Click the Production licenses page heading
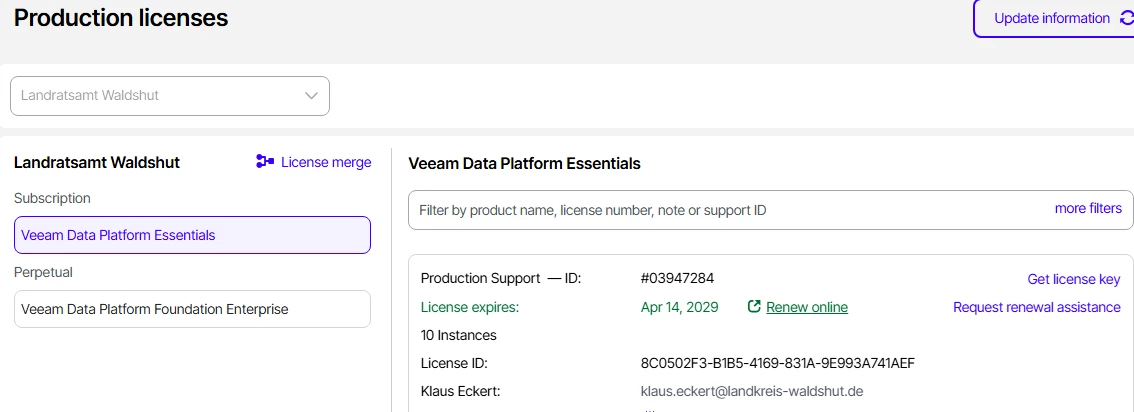This screenshot has height=412, width=1134. 121,17
